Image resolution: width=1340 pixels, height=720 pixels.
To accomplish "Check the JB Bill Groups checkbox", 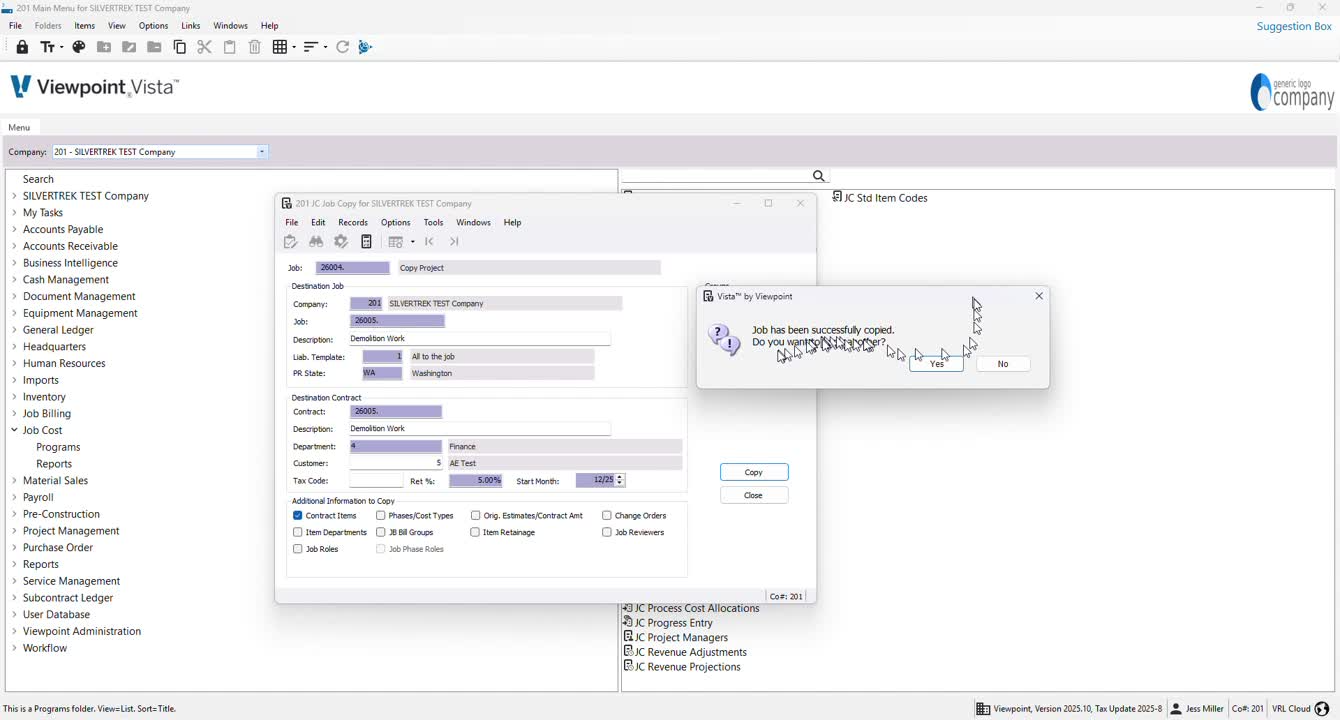I will click(x=381, y=533).
